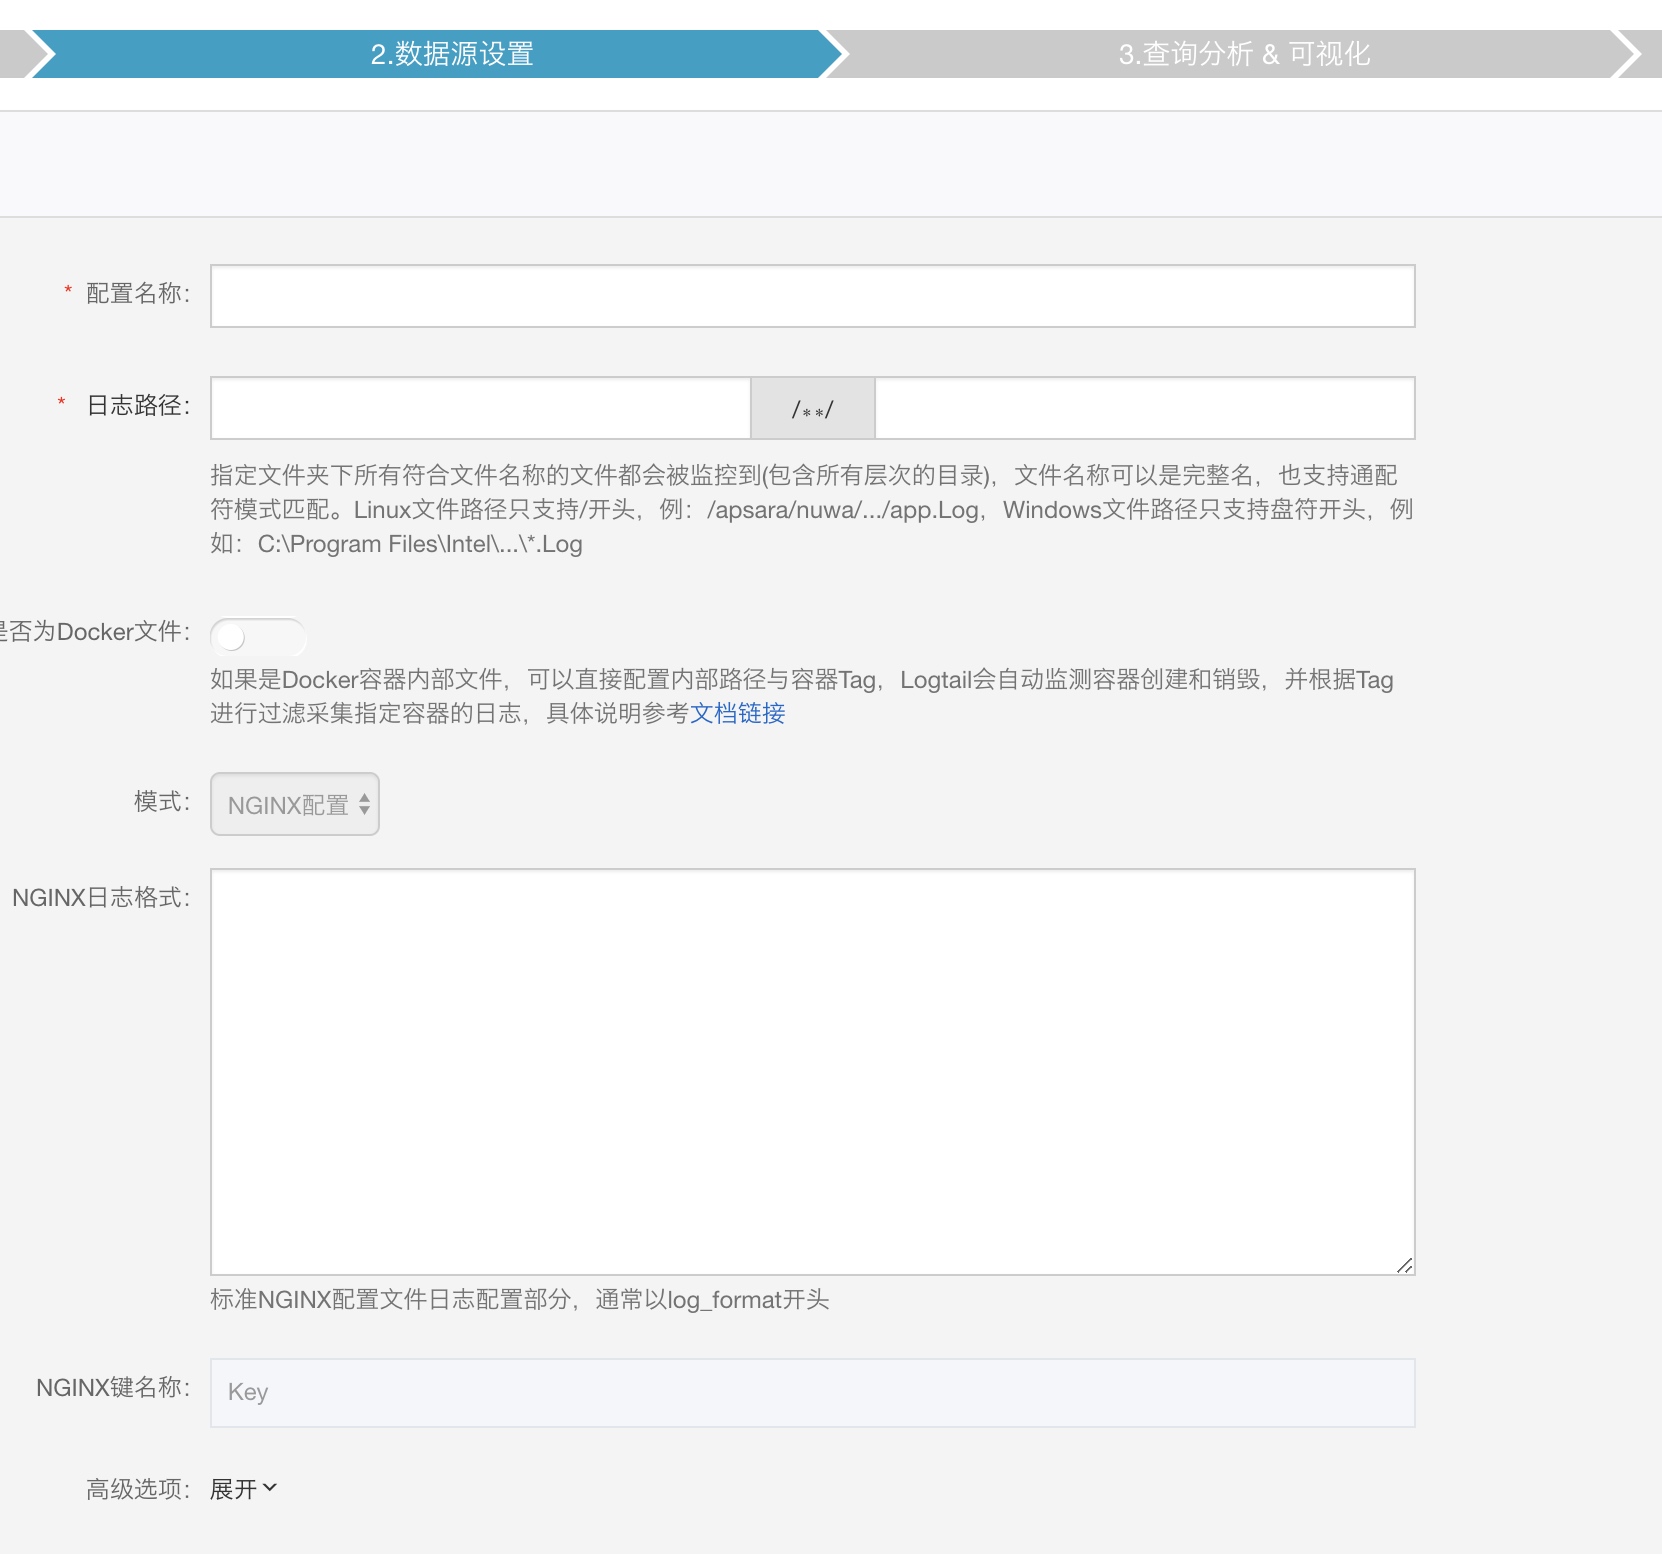Click the 日志路径 directory input field
The image size is (1662, 1554).
point(480,408)
